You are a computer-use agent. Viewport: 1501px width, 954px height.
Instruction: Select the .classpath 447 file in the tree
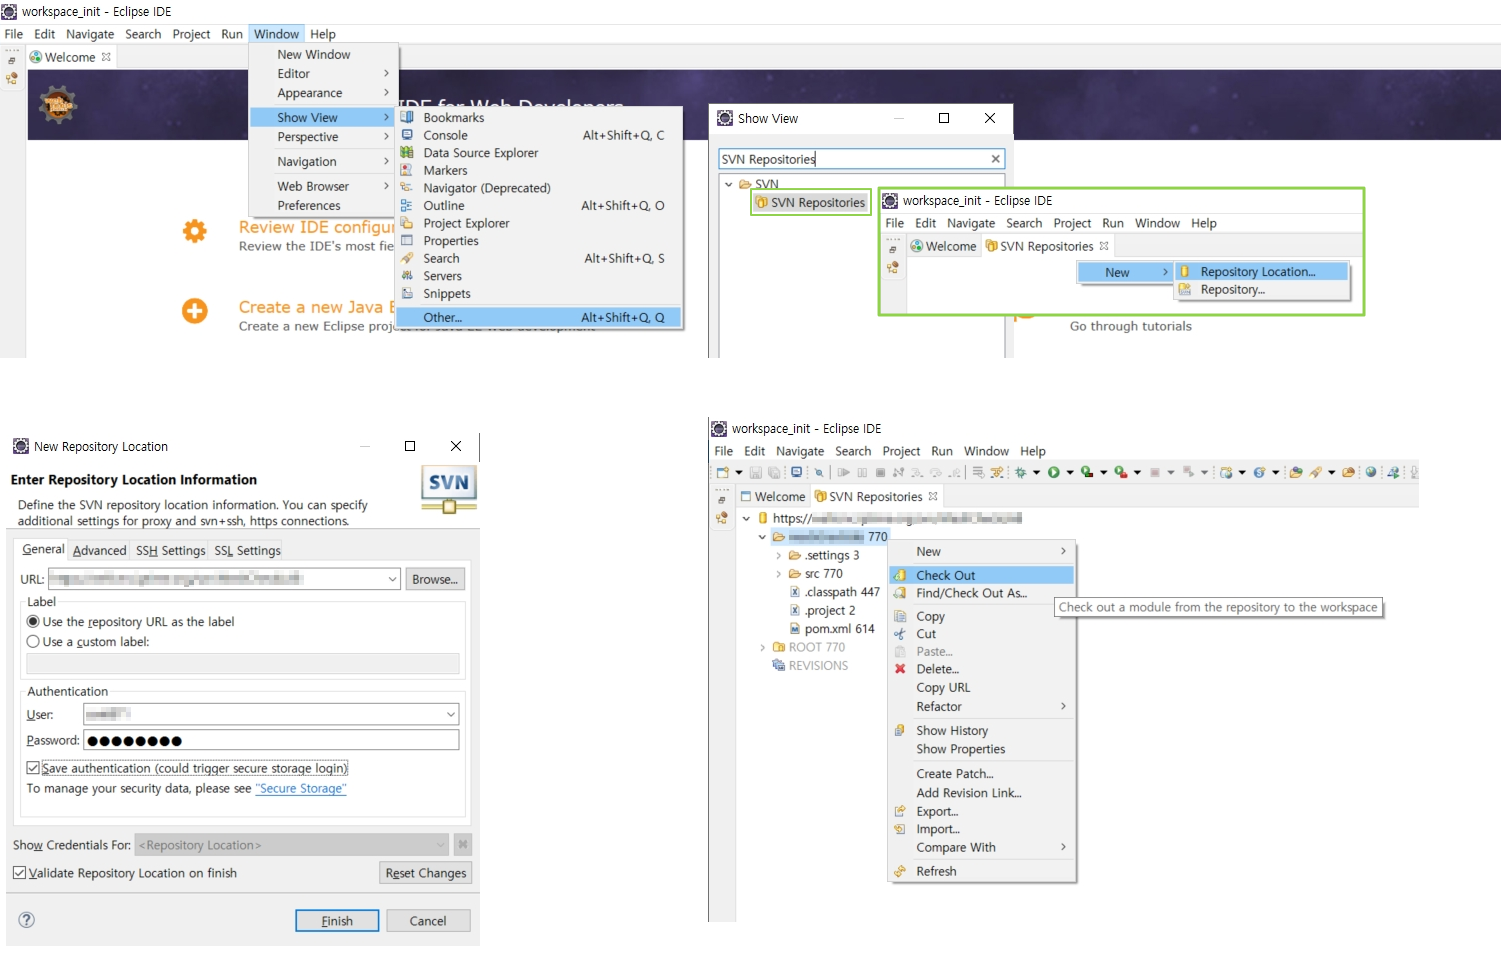[835, 592]
